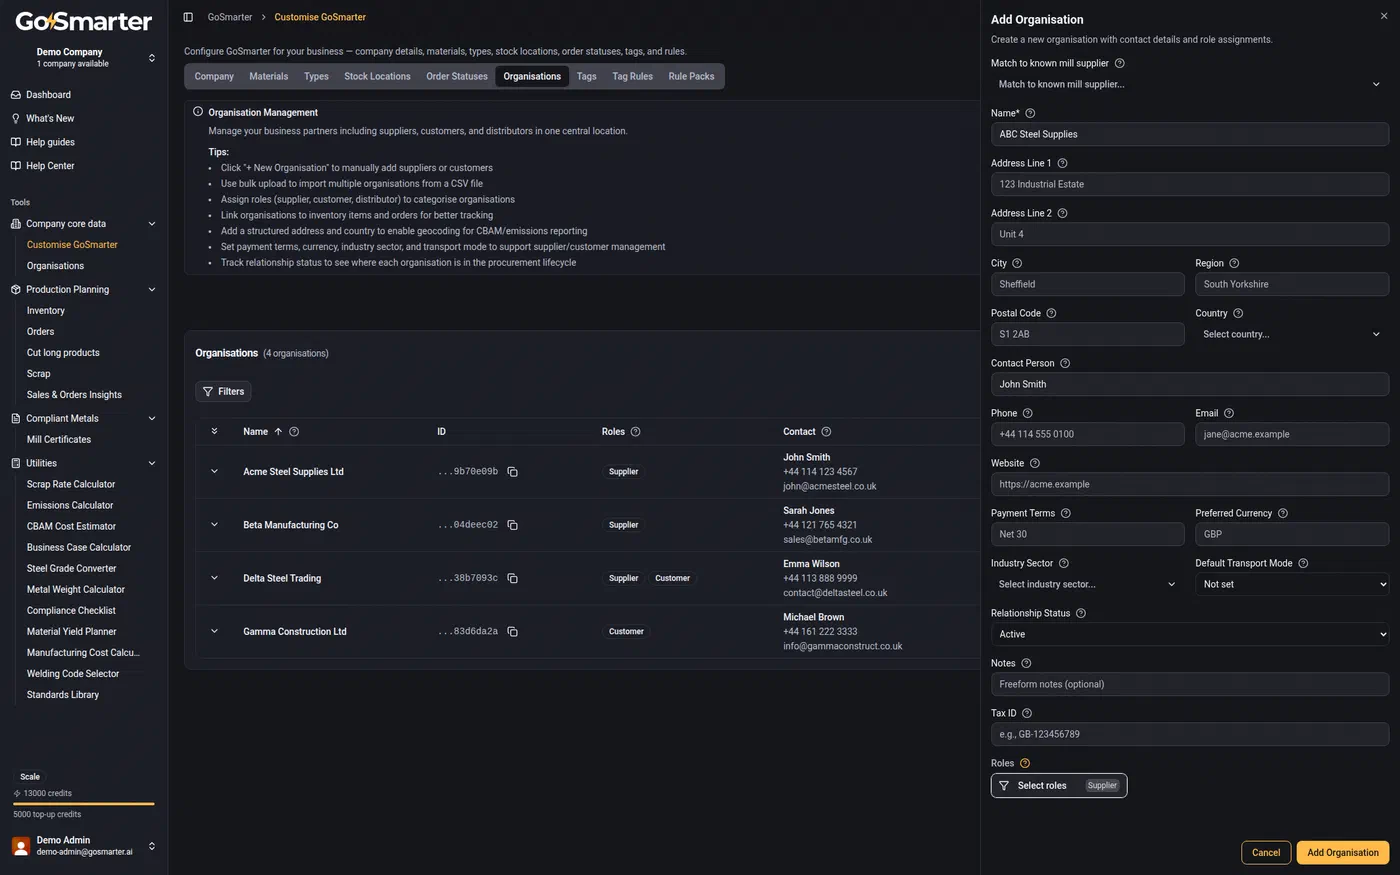The height and width of the screenshot is (875, 1400).
Task: Click the help icon beside Relationship Status
Action: pos(1081,613)
